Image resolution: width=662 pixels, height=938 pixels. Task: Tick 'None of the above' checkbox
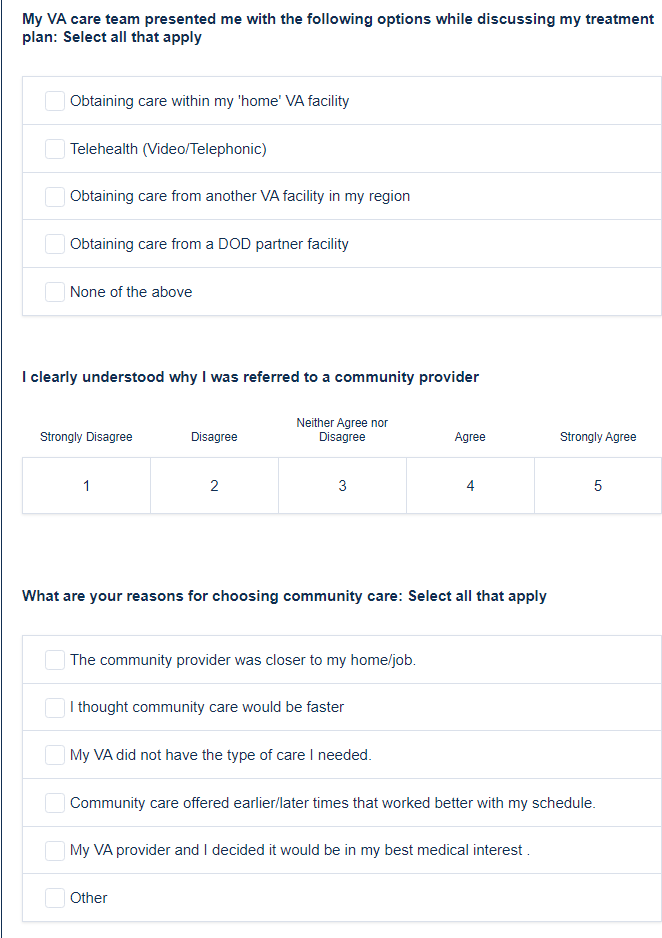pos(55,292)
